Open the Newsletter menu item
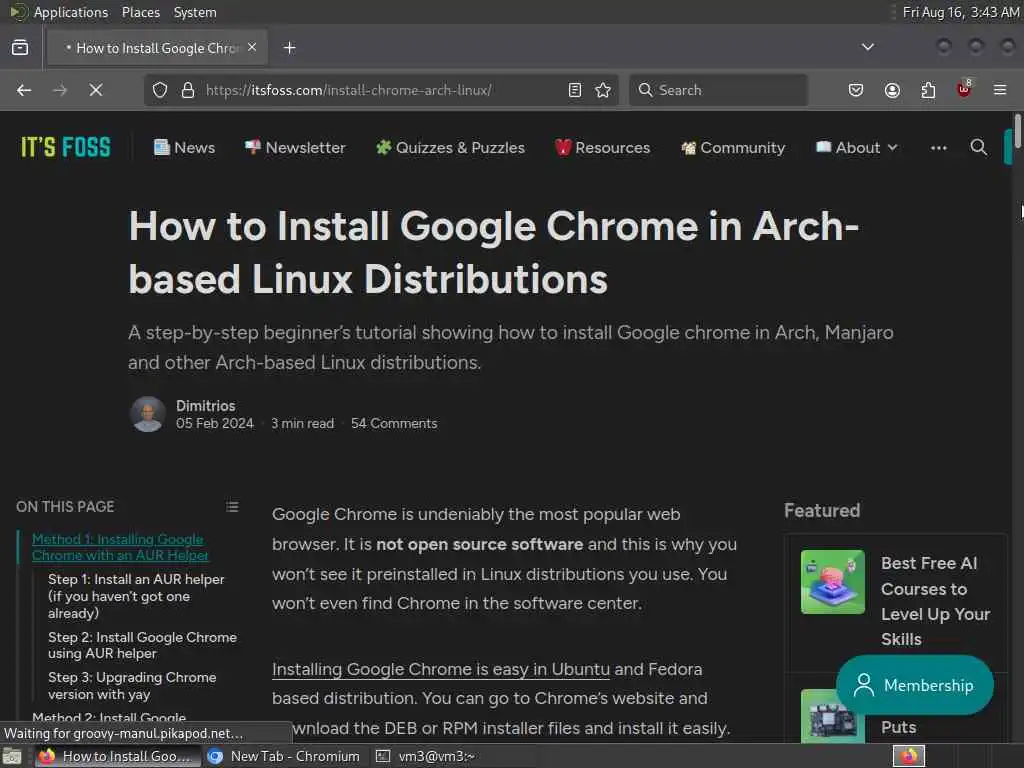 pyautogui.click(x=295, y=148)
